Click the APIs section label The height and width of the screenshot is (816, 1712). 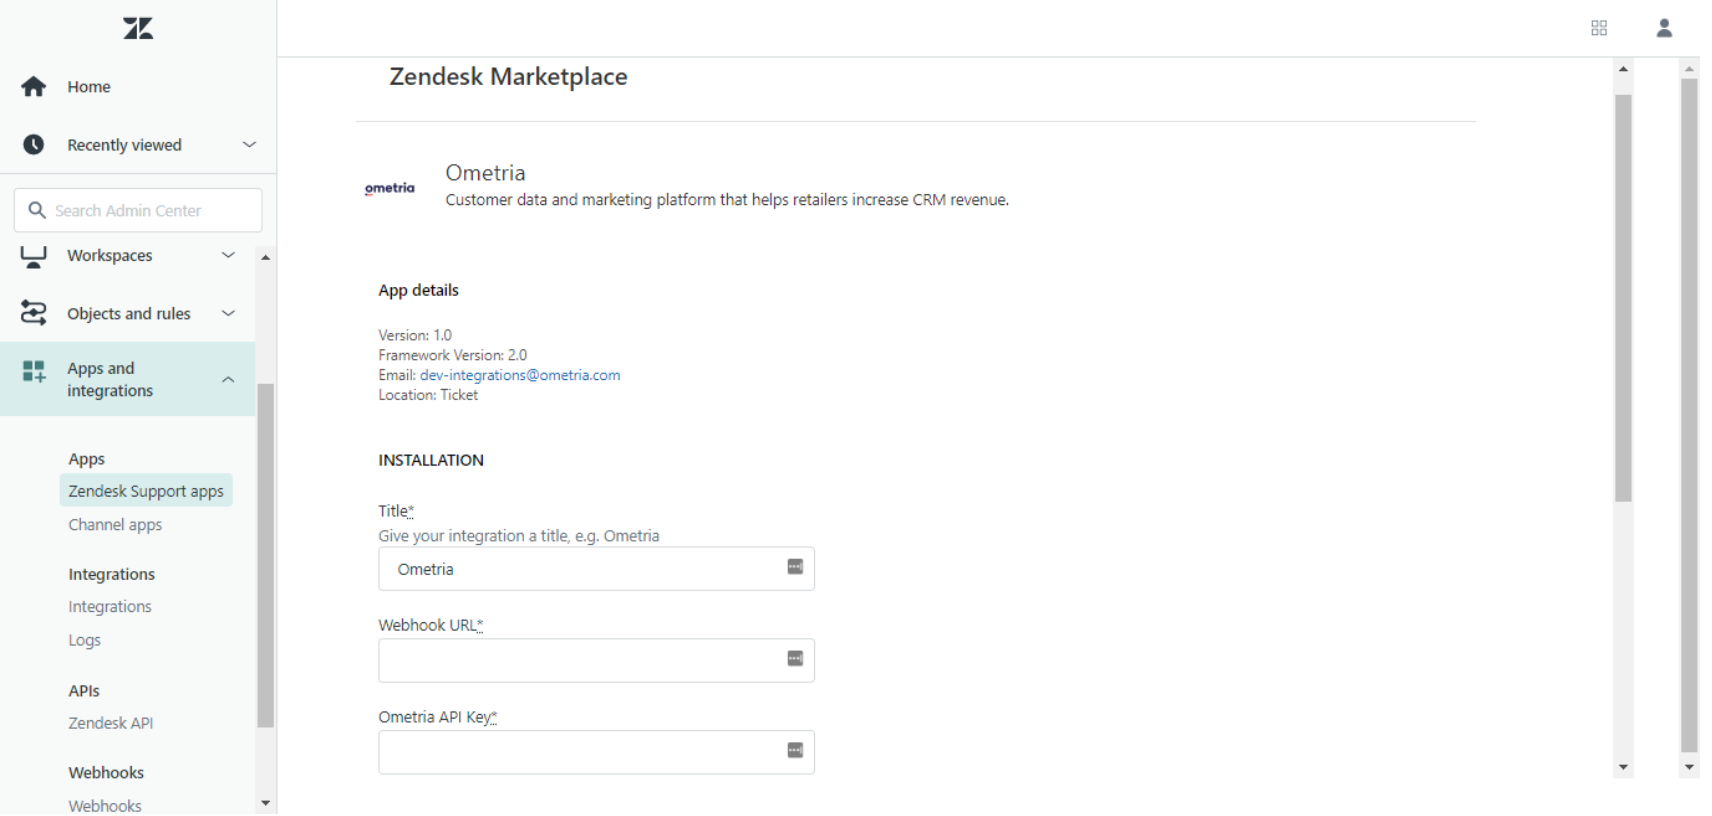84,691
